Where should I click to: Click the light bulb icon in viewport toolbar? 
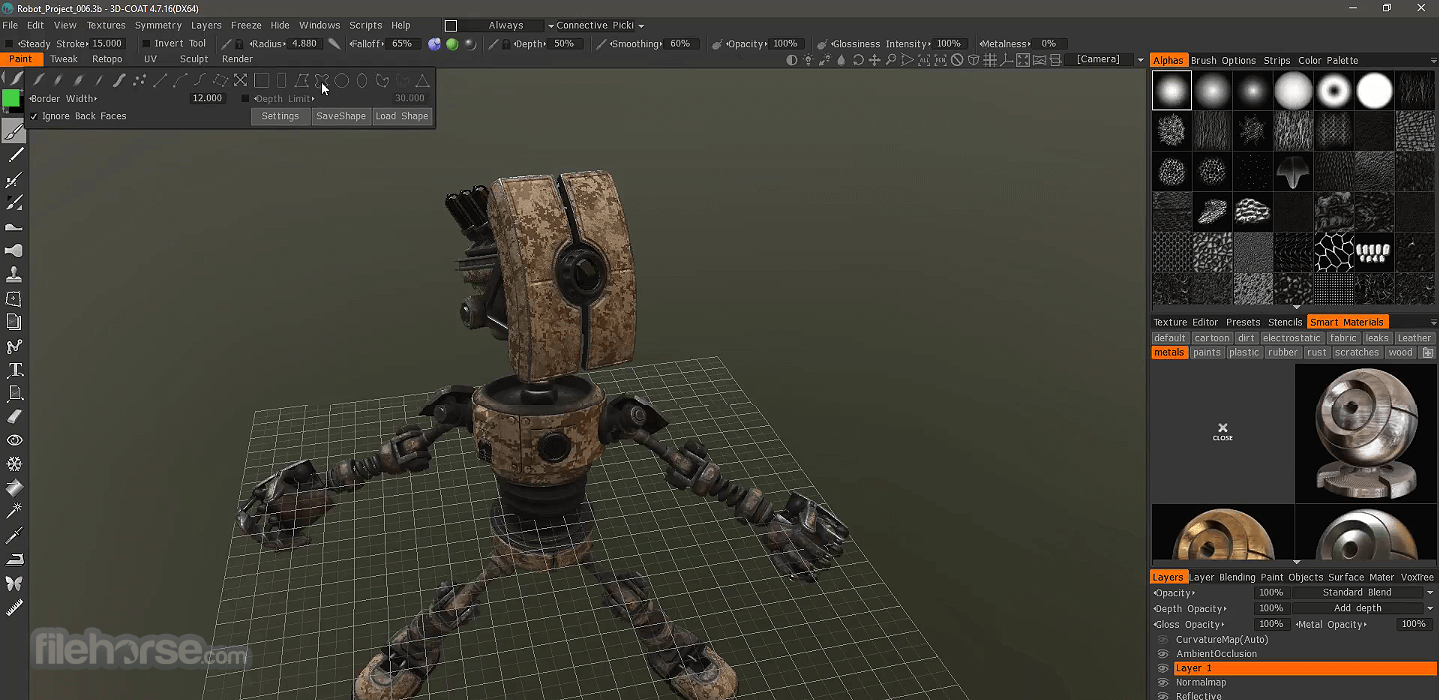[808, 60]
